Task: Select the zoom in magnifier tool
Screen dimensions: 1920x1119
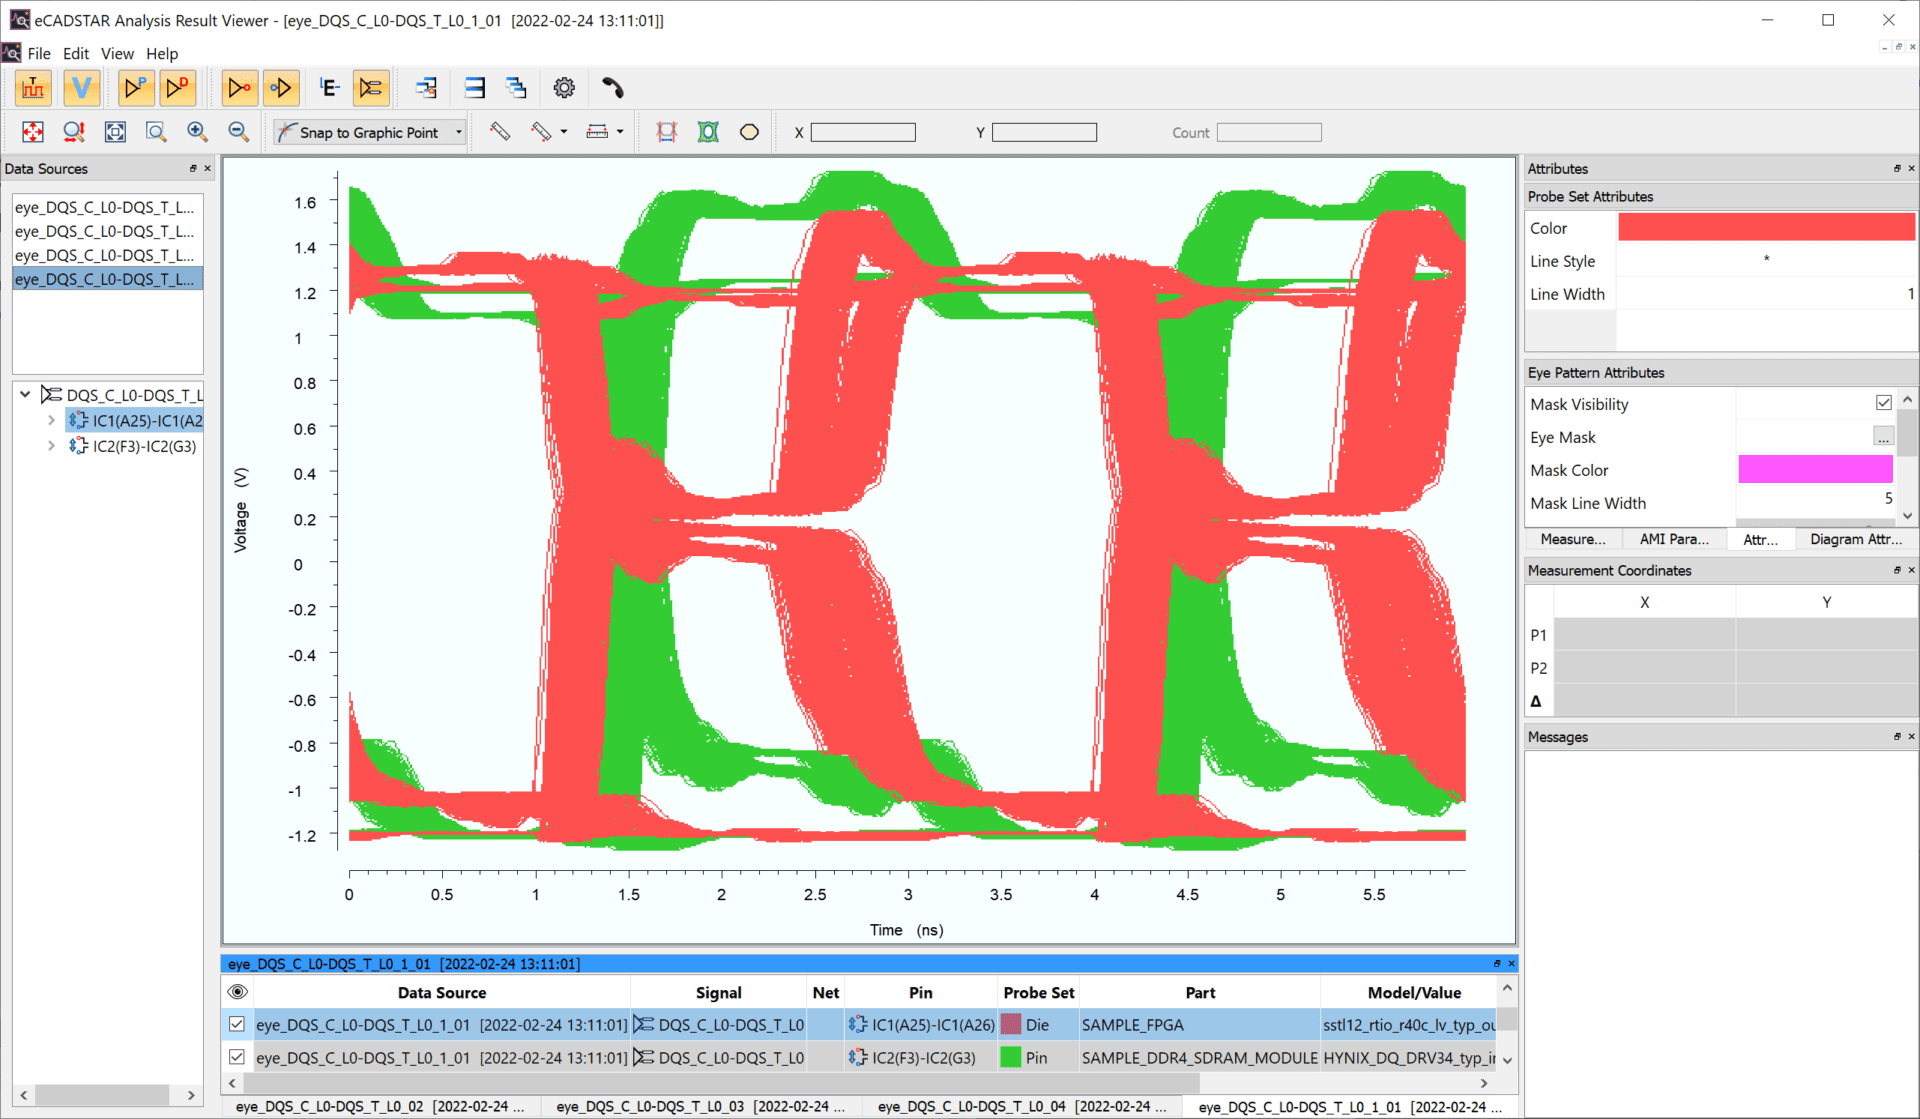Action: click(x=197, y=131)
